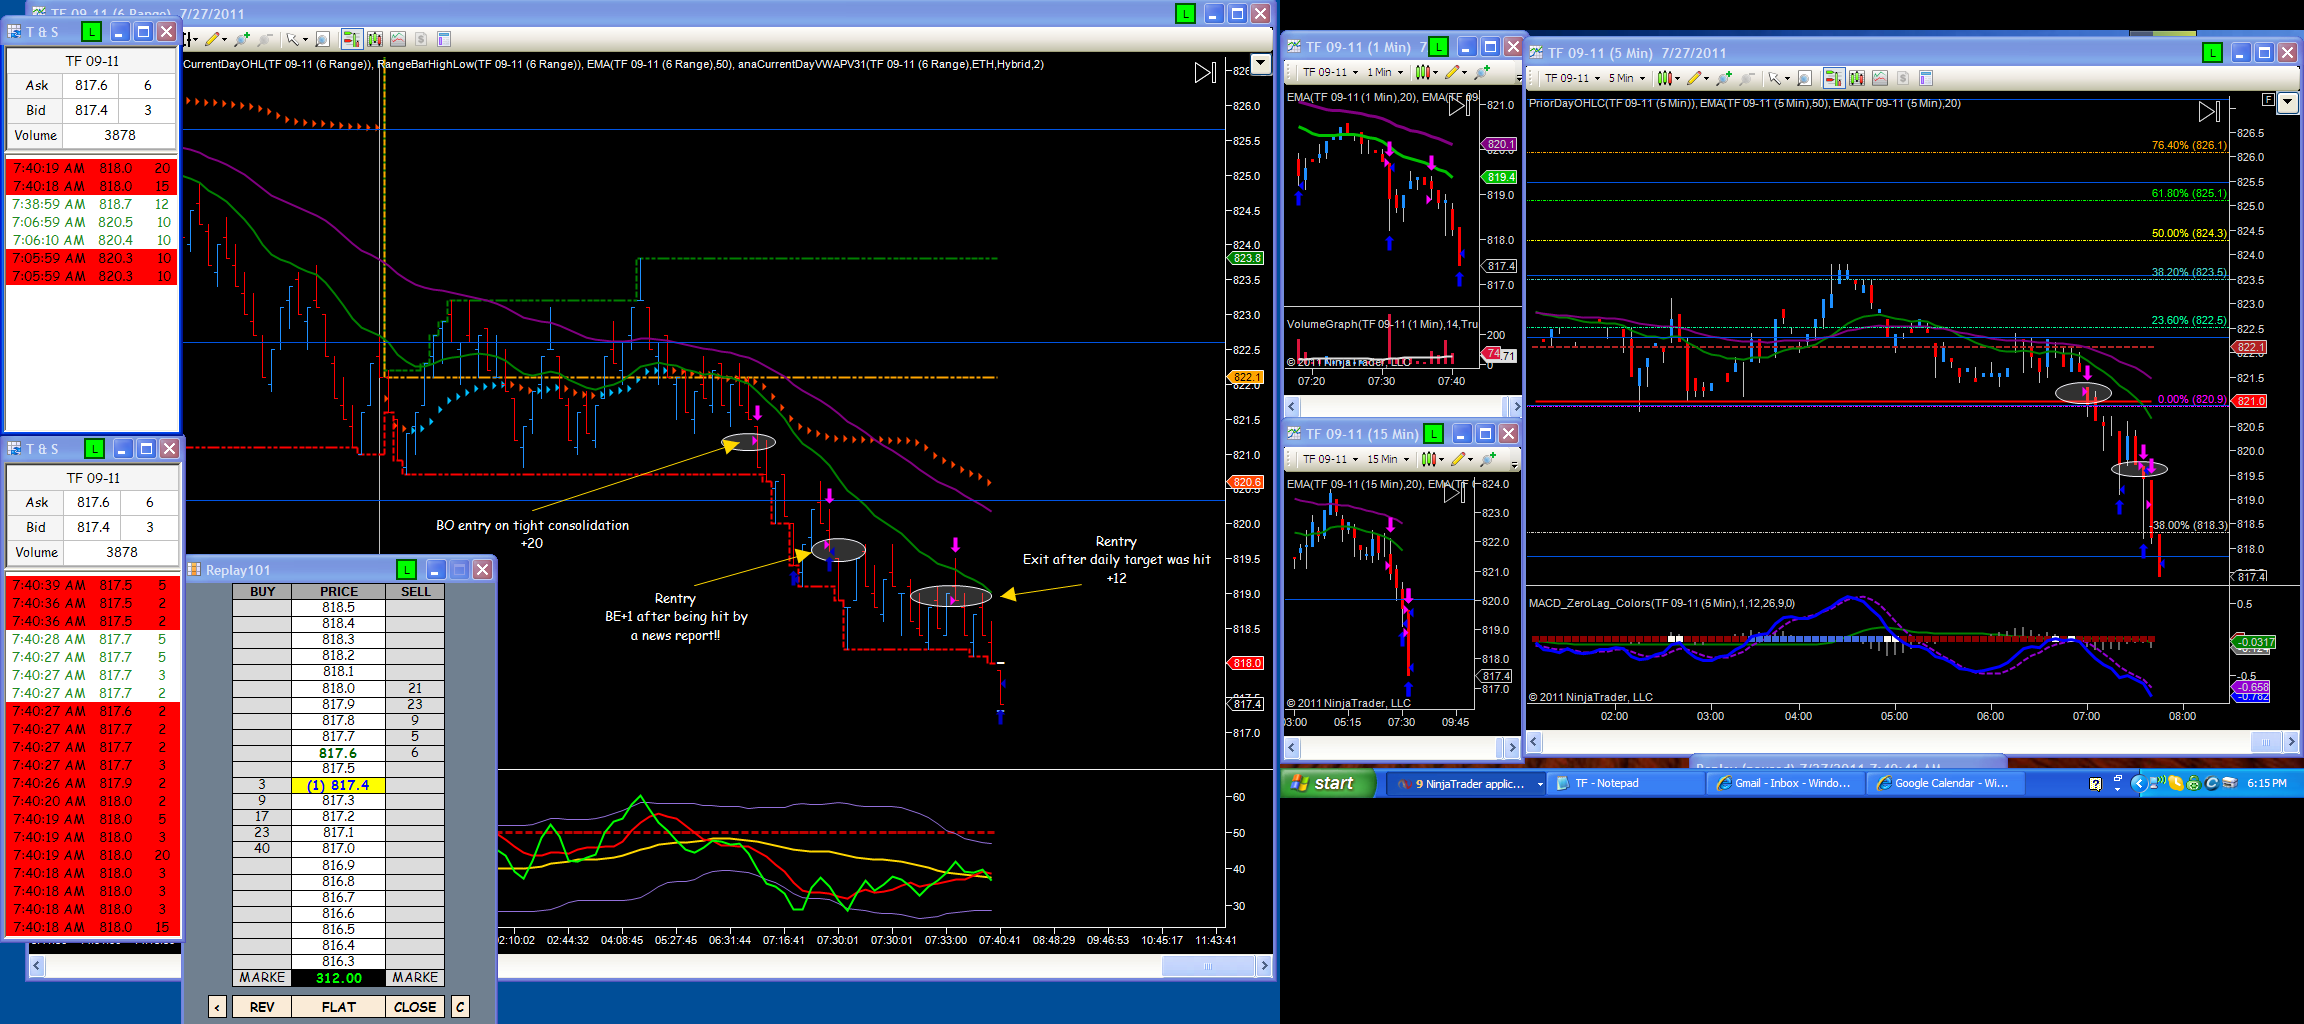Toggle the green L link button on the Replay101 window
Image resolution: width=2304 pixels, height=1024 pixels.
coord(406,570)
